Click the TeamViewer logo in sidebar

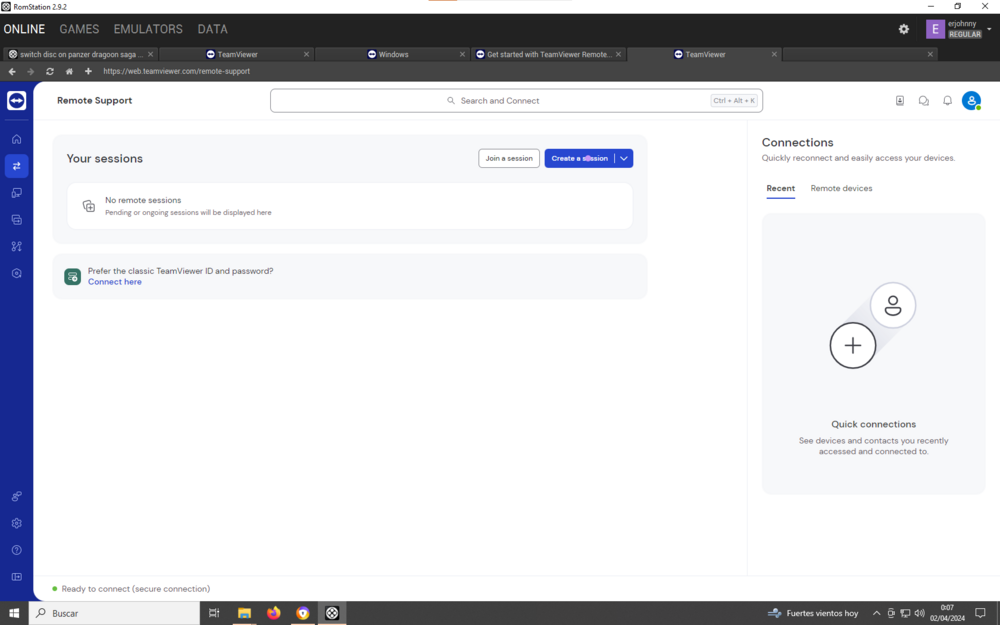click(x=16, y=101)
